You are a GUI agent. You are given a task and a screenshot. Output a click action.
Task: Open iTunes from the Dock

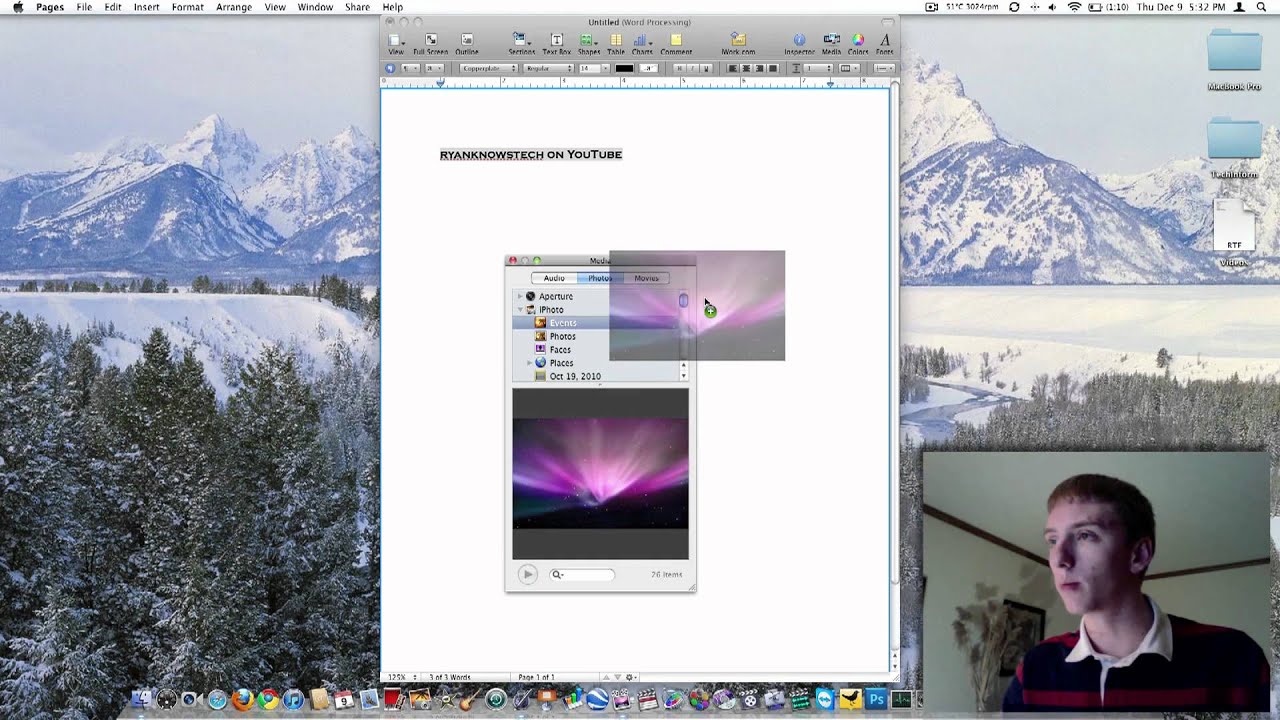click(x=293, y=700)
